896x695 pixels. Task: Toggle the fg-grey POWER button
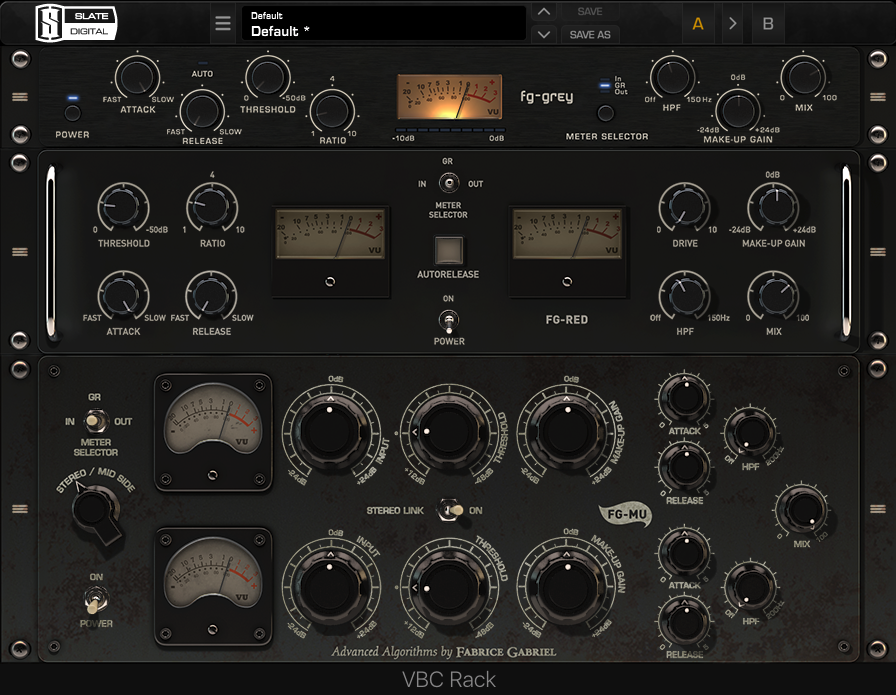click(73, 113)
